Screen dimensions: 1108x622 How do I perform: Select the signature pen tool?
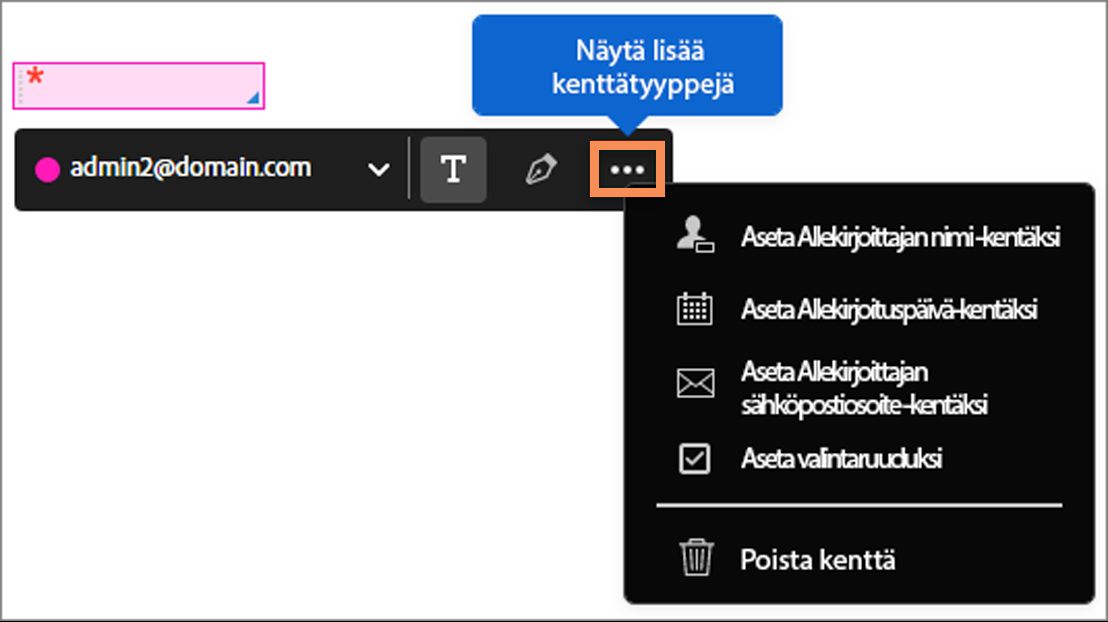coord(540,169)
